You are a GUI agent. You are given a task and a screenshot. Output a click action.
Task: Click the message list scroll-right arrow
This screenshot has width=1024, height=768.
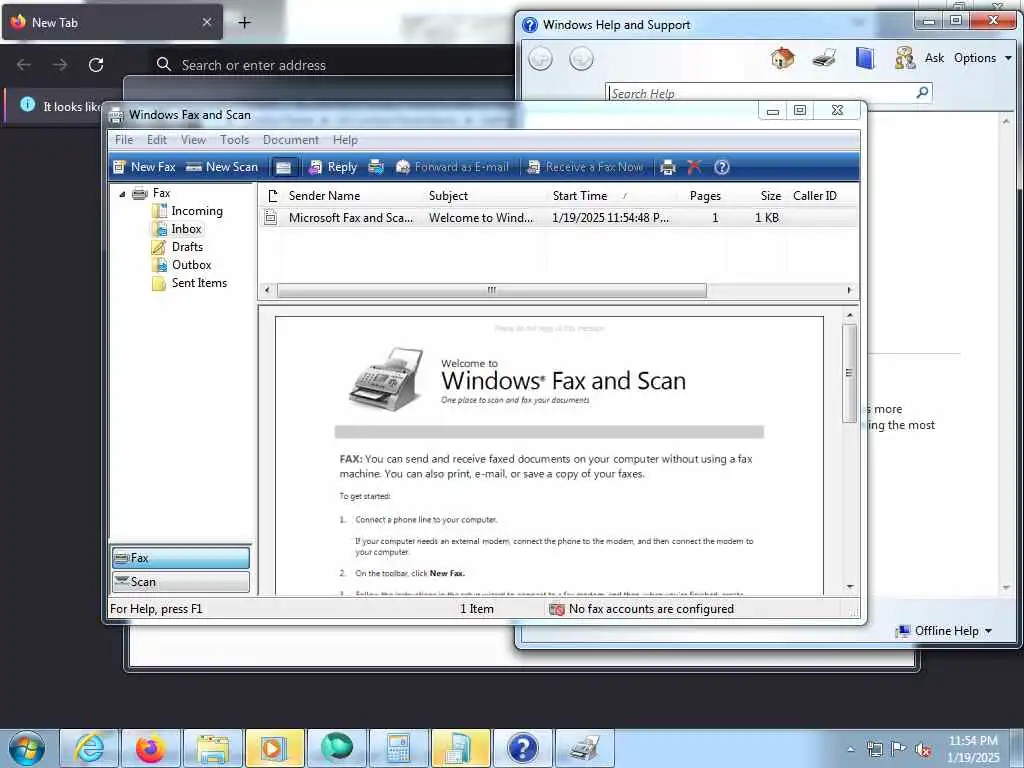point(850,290)
